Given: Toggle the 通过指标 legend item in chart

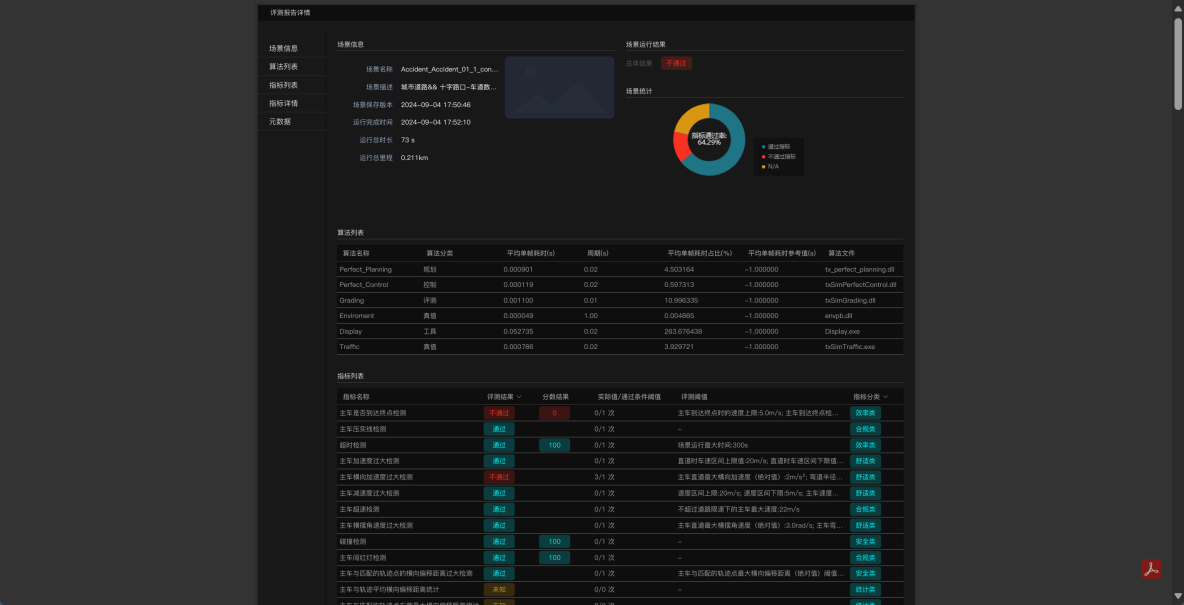Looking at the screenshot, I should click(x=779, y=146).
